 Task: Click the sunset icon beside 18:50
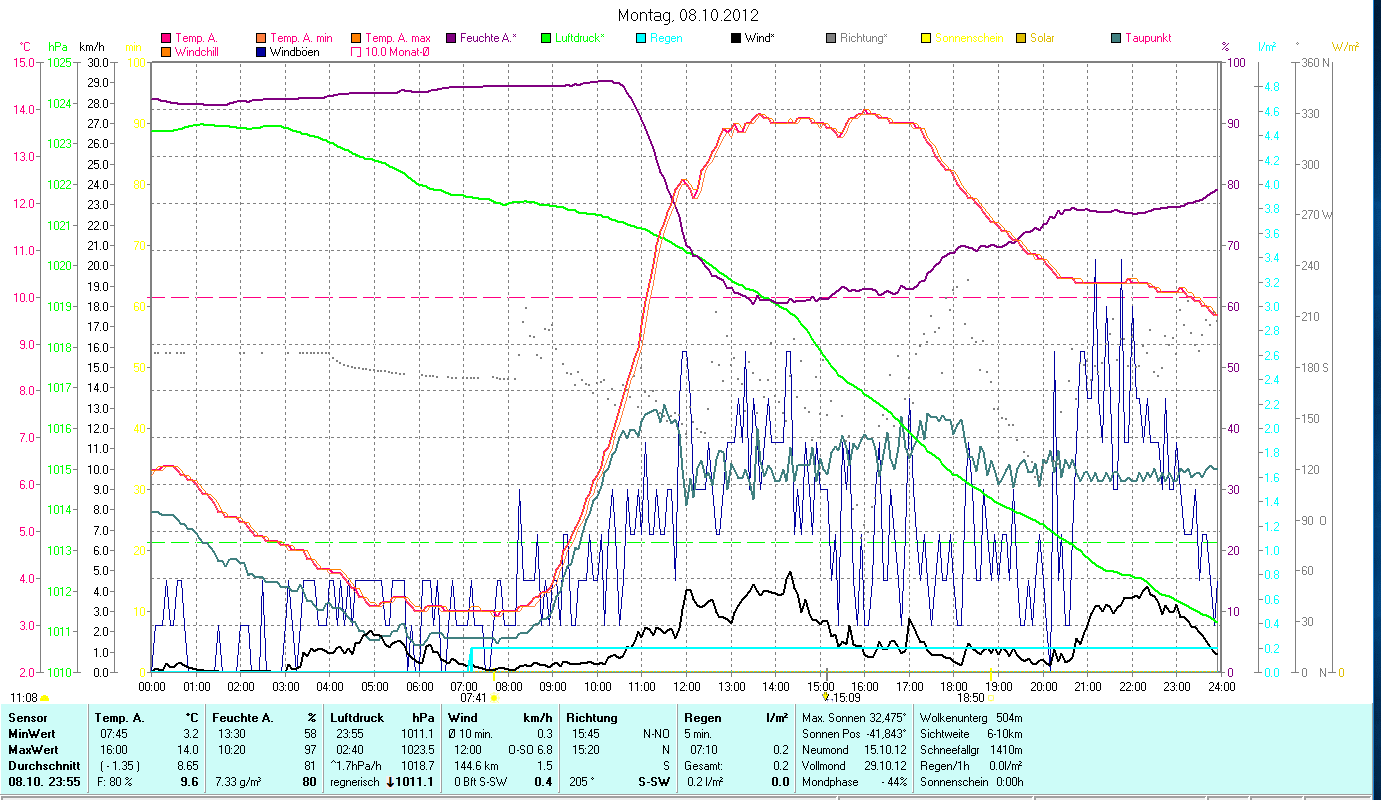pos(990,698)
